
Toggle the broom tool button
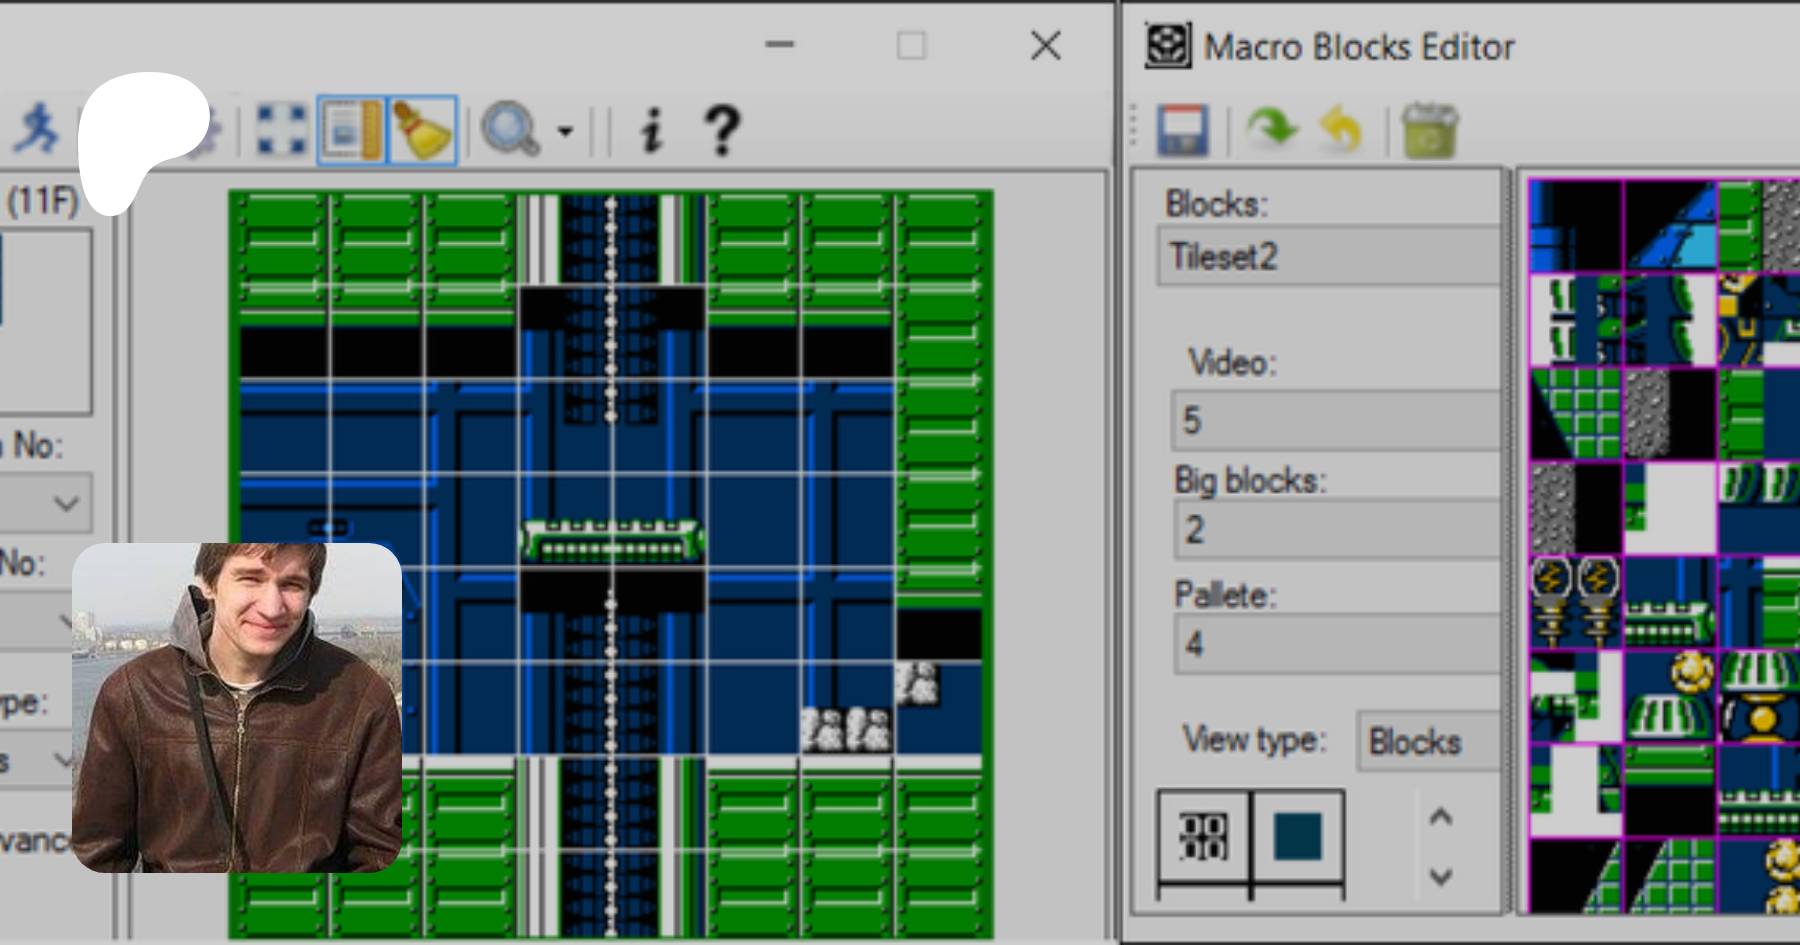click(421, 130)
